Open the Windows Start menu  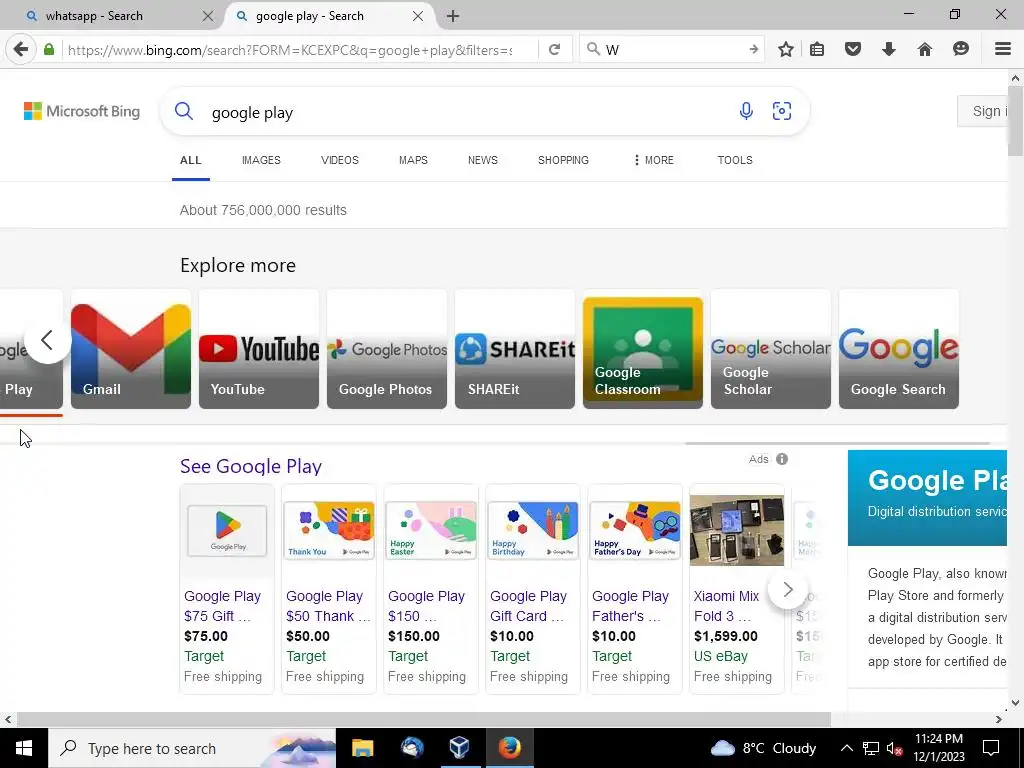24,748
